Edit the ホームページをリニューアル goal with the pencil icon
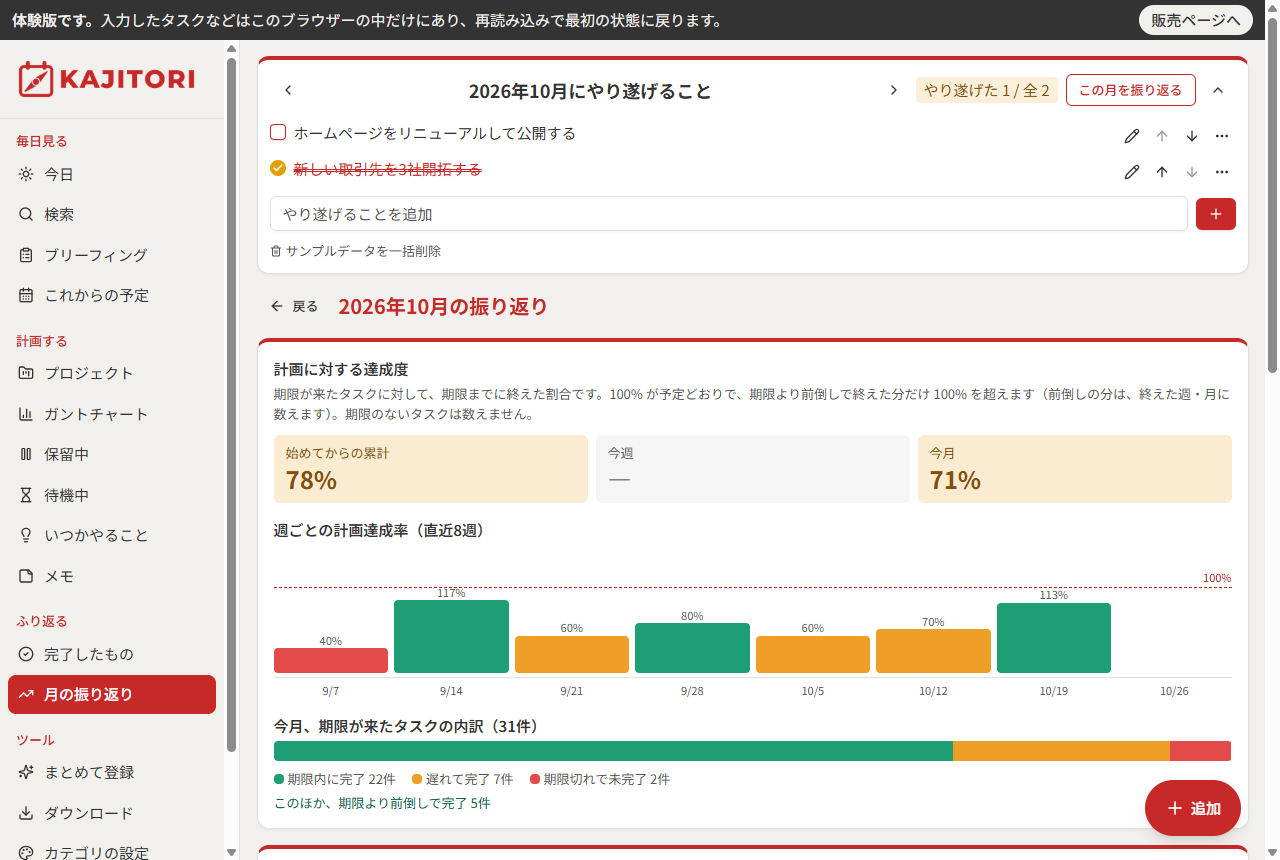The width and height of the screenshot is (1280, 860). [1132, 136]
